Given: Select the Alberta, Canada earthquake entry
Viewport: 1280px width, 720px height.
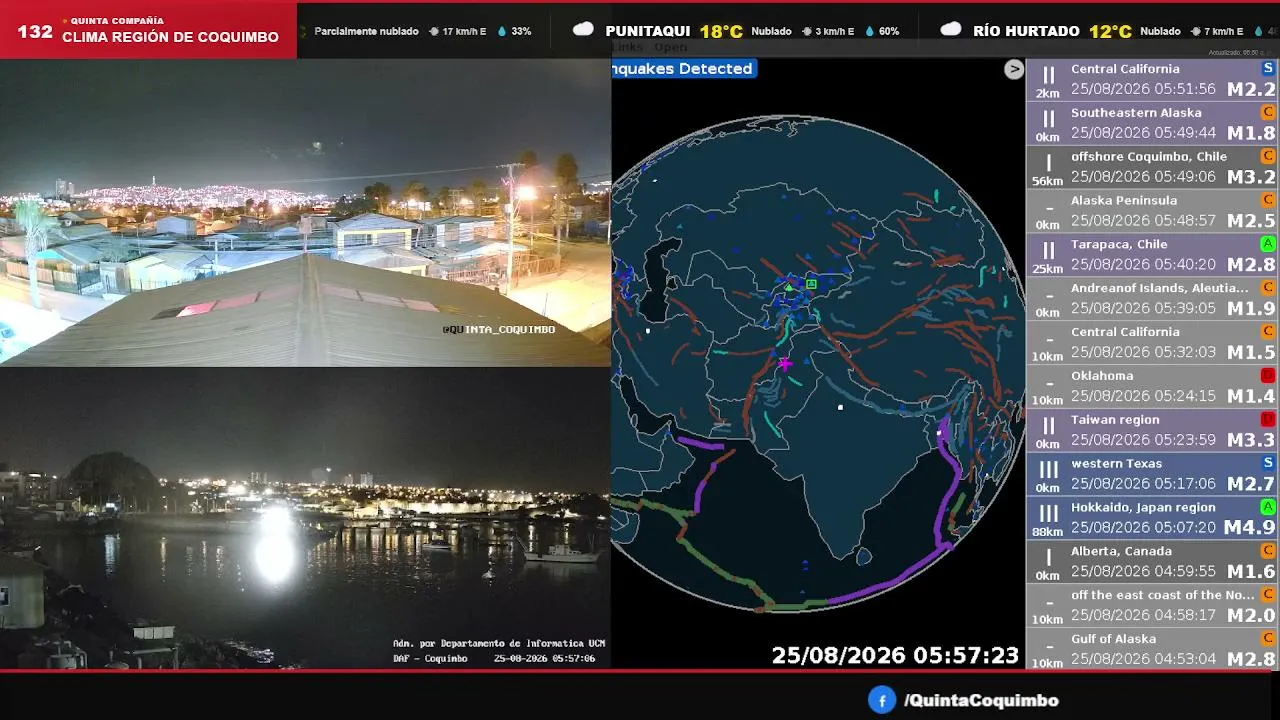Looking at the screenshot, I should [1153, 562].
